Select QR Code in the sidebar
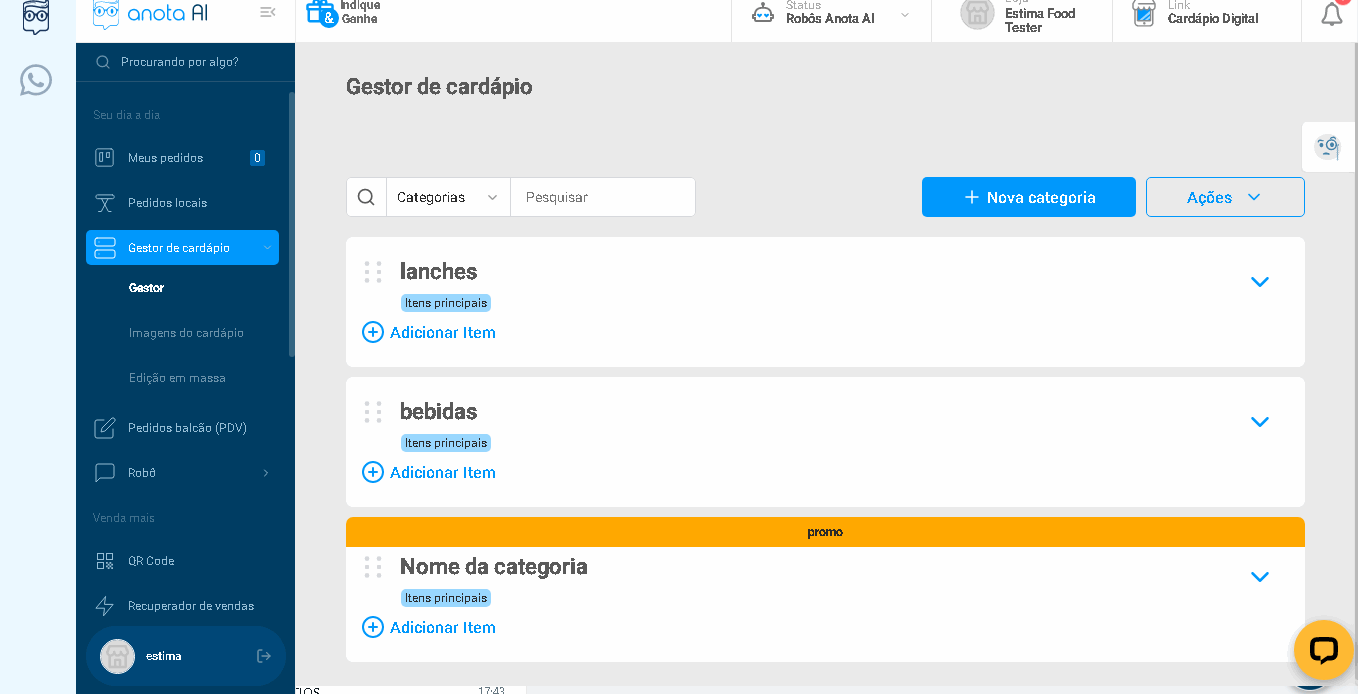The width and height of the screenshot is (1358, 694). (151, 561)
